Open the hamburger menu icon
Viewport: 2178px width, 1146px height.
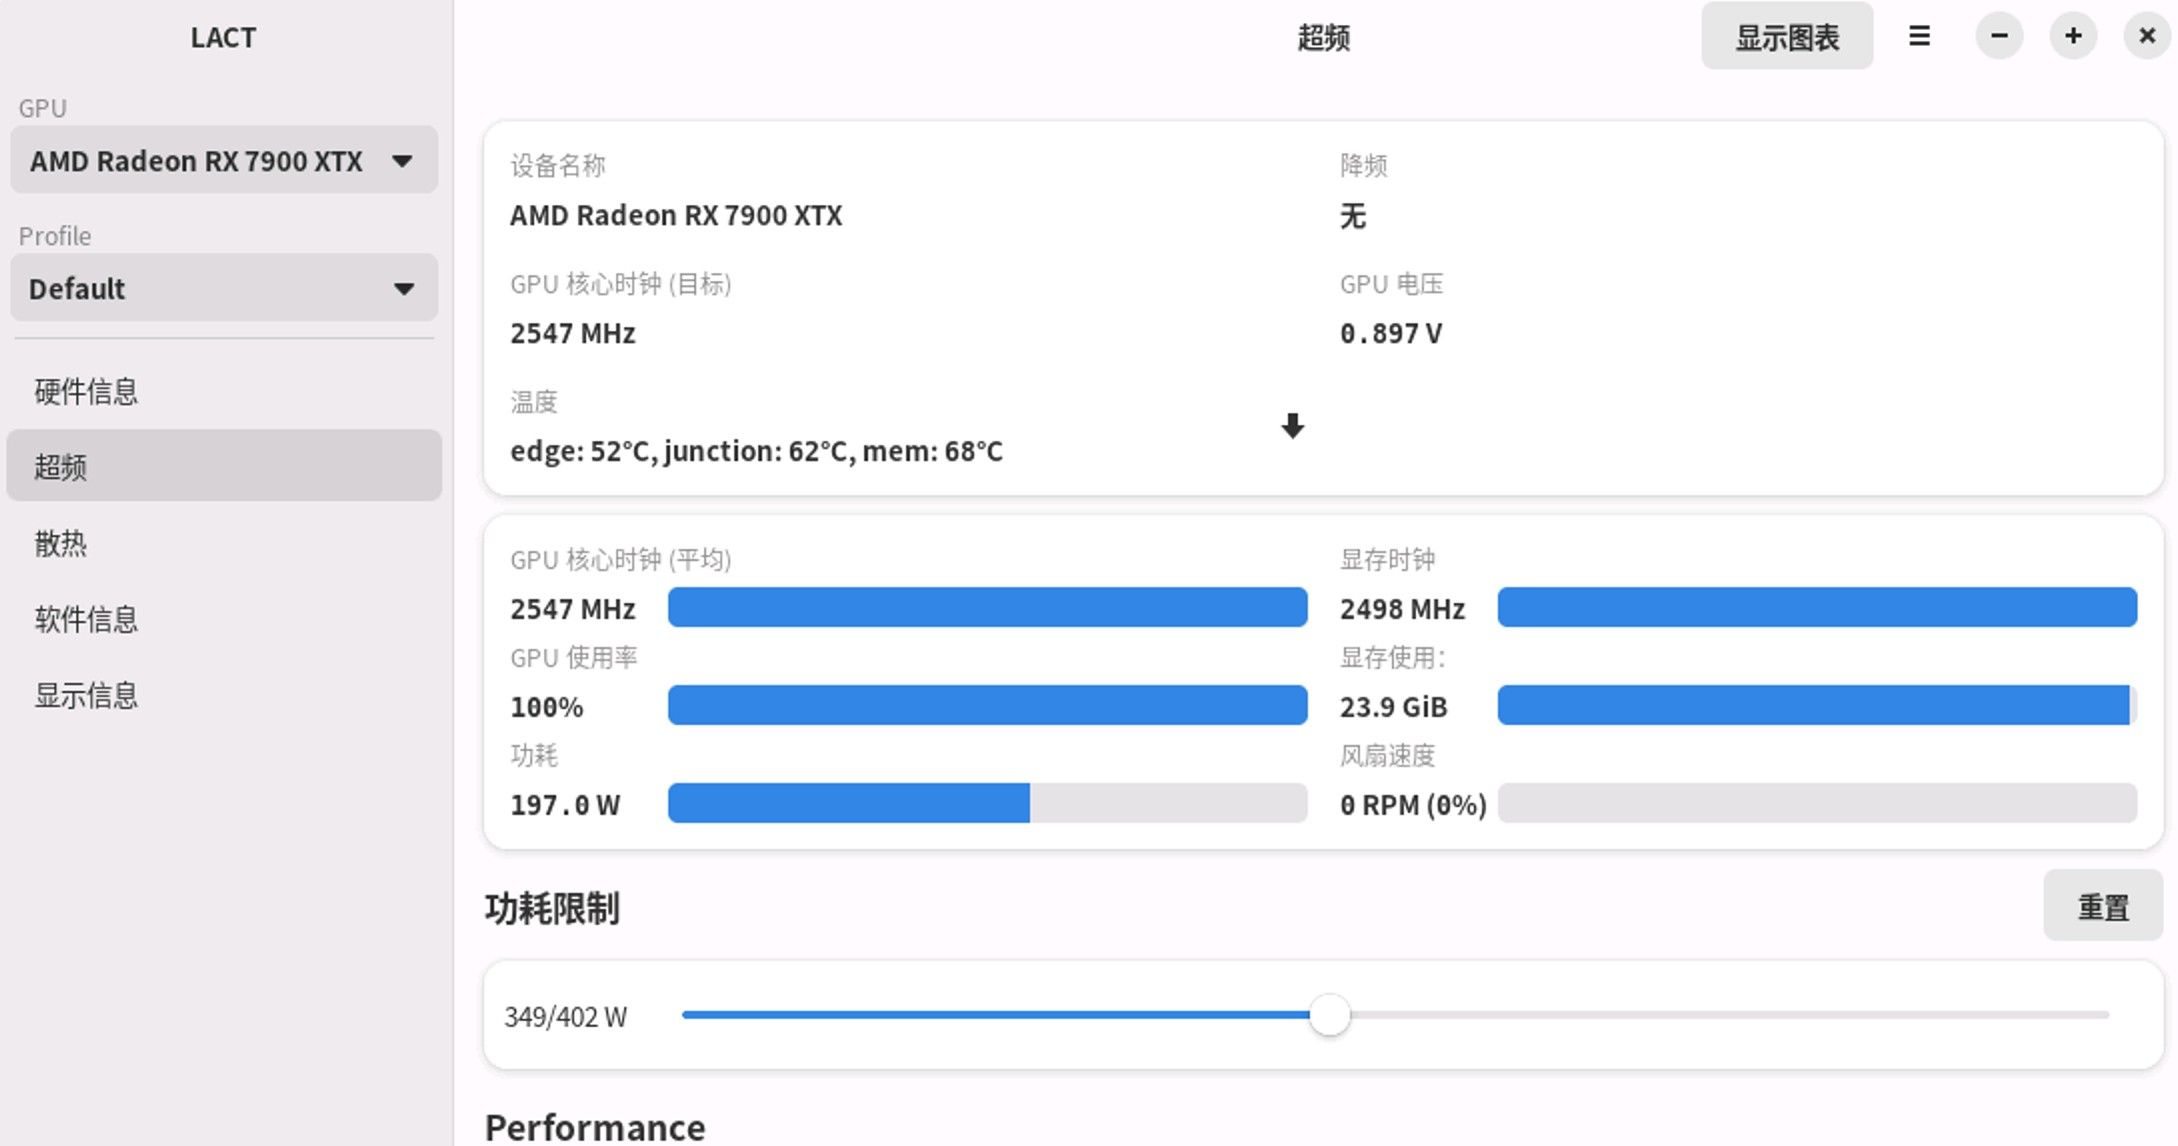pyautogui.click(x=1919, y=37)
